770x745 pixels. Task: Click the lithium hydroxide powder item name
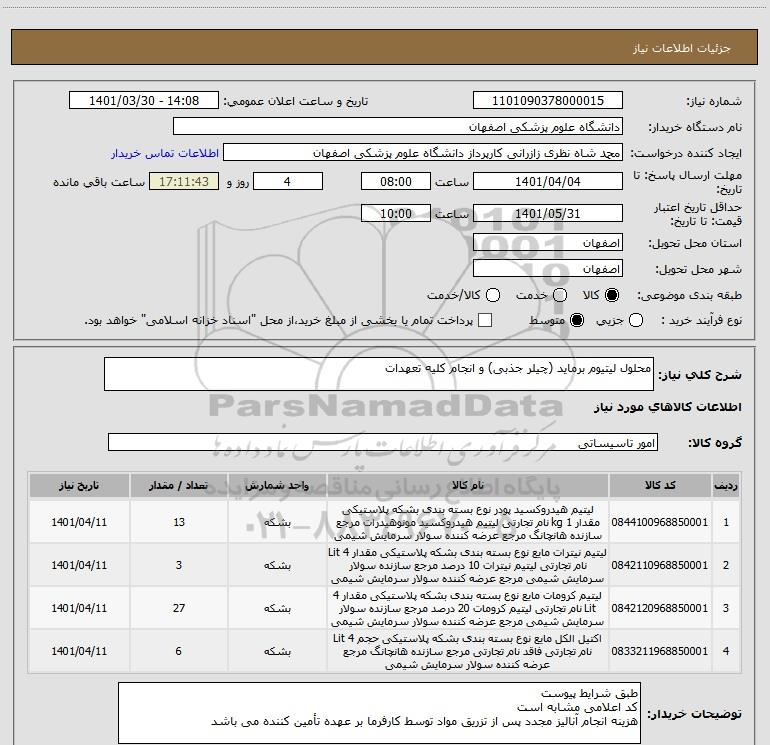tap(468, 522)
